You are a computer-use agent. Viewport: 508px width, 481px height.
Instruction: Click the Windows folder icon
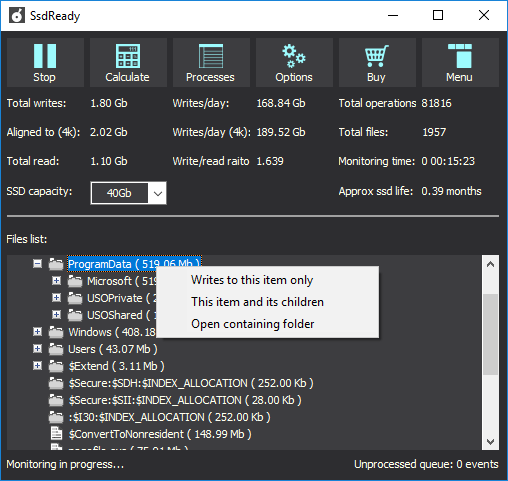tap(56, 332)
